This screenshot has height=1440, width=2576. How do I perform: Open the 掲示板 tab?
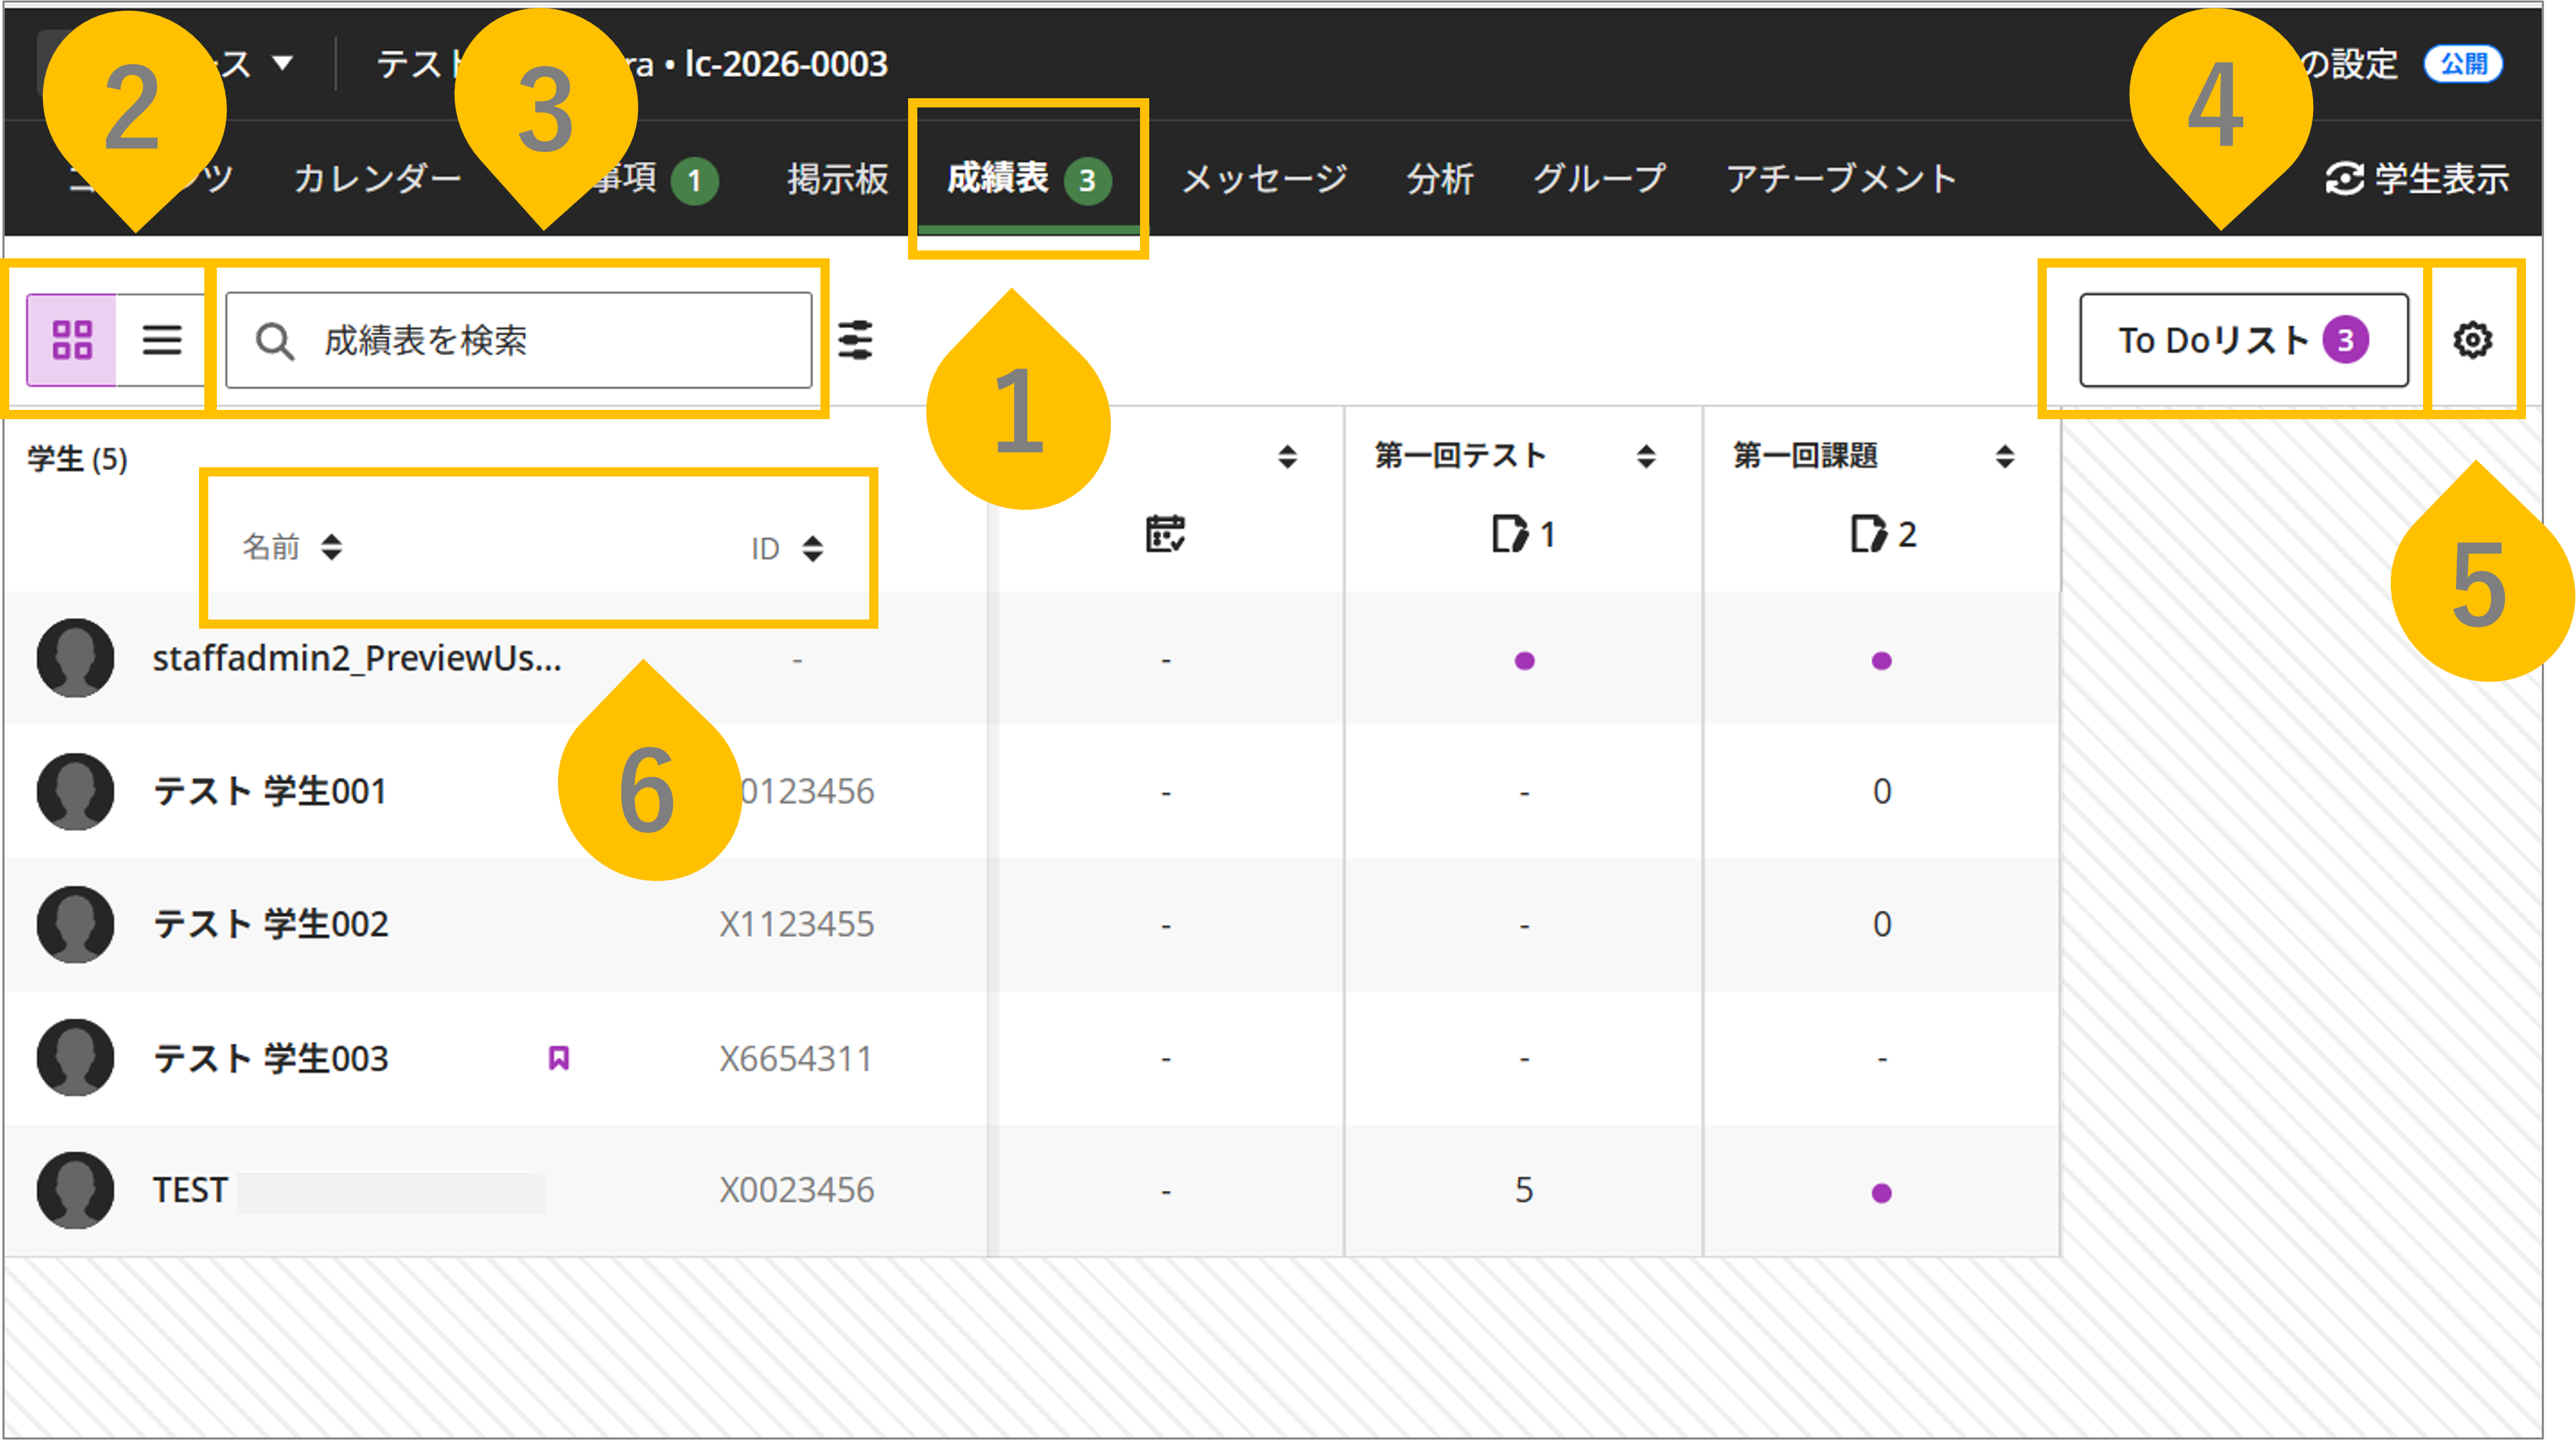tap(837, 179)
